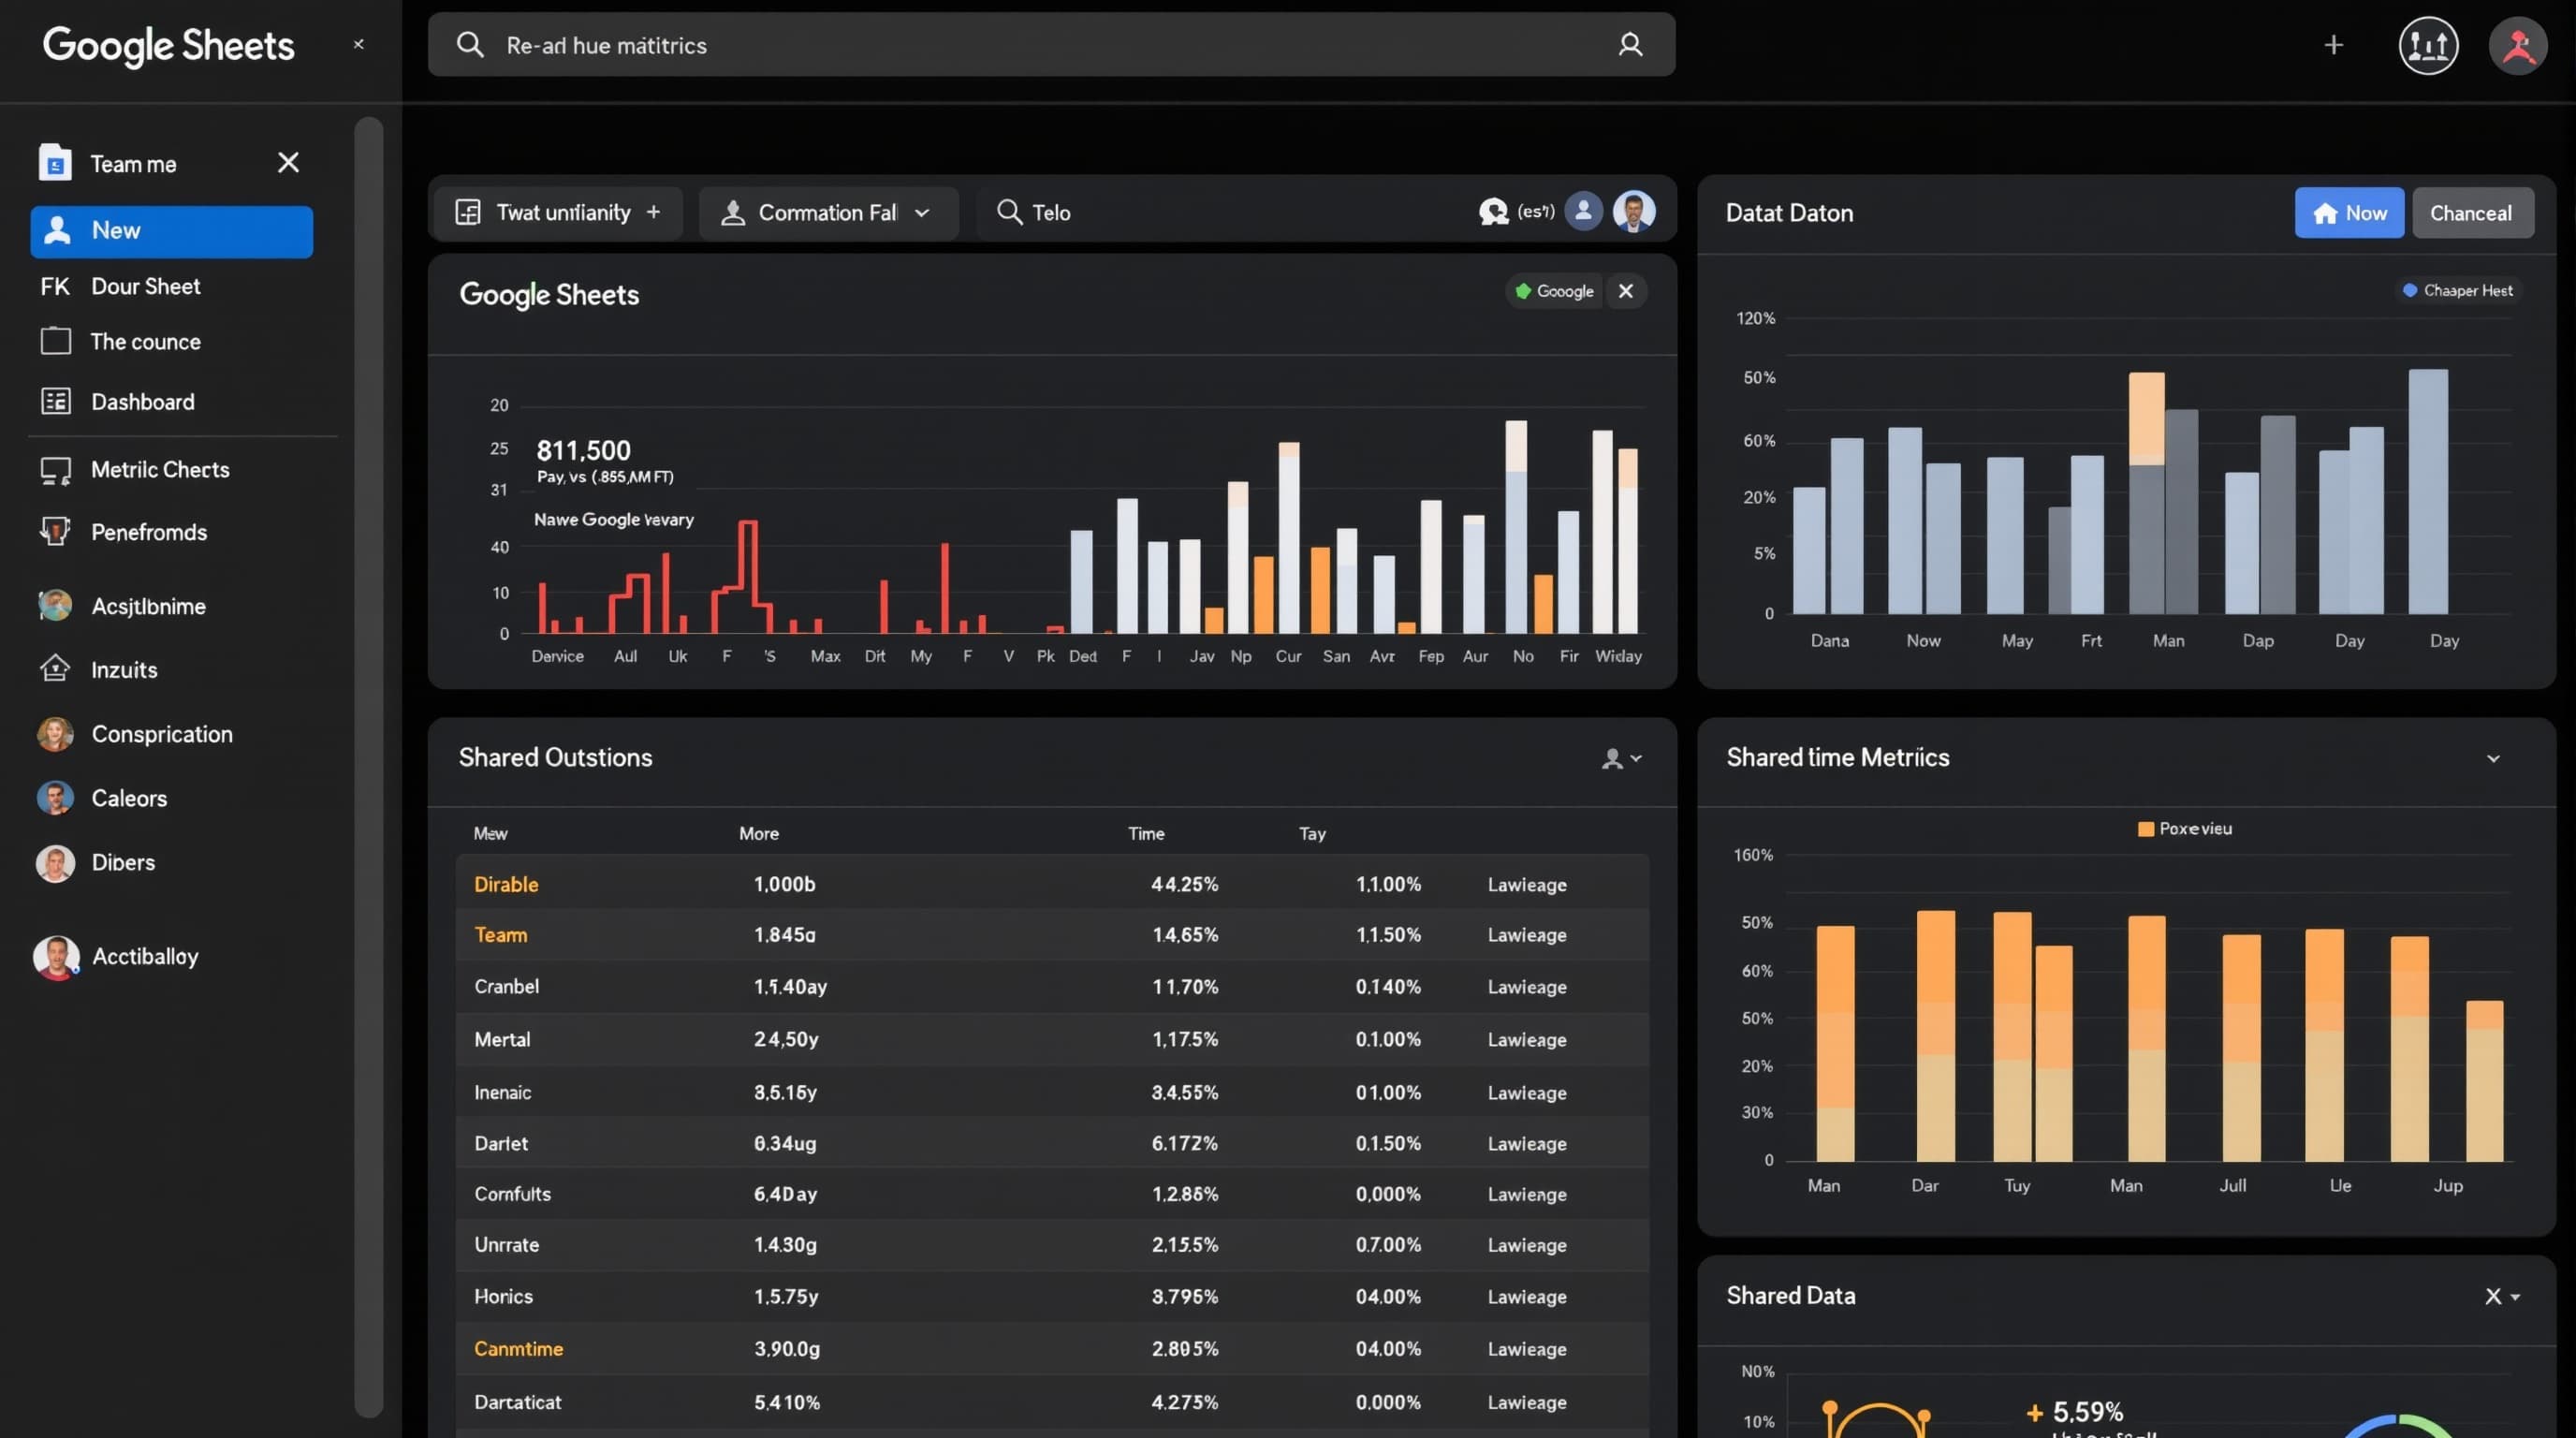Select Consprication avatar in sidebar
2576x1438 pixels.
coord(55,734)
